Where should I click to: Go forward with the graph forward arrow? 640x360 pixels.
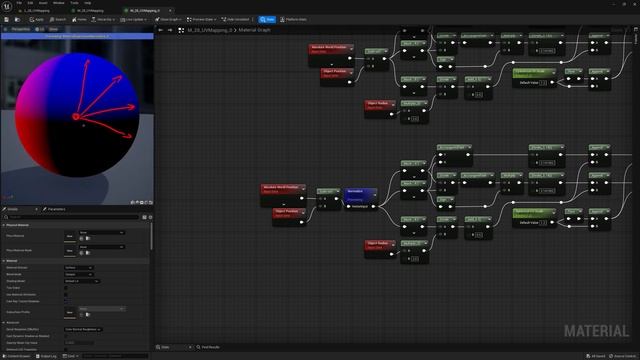[x=170, y=30]
